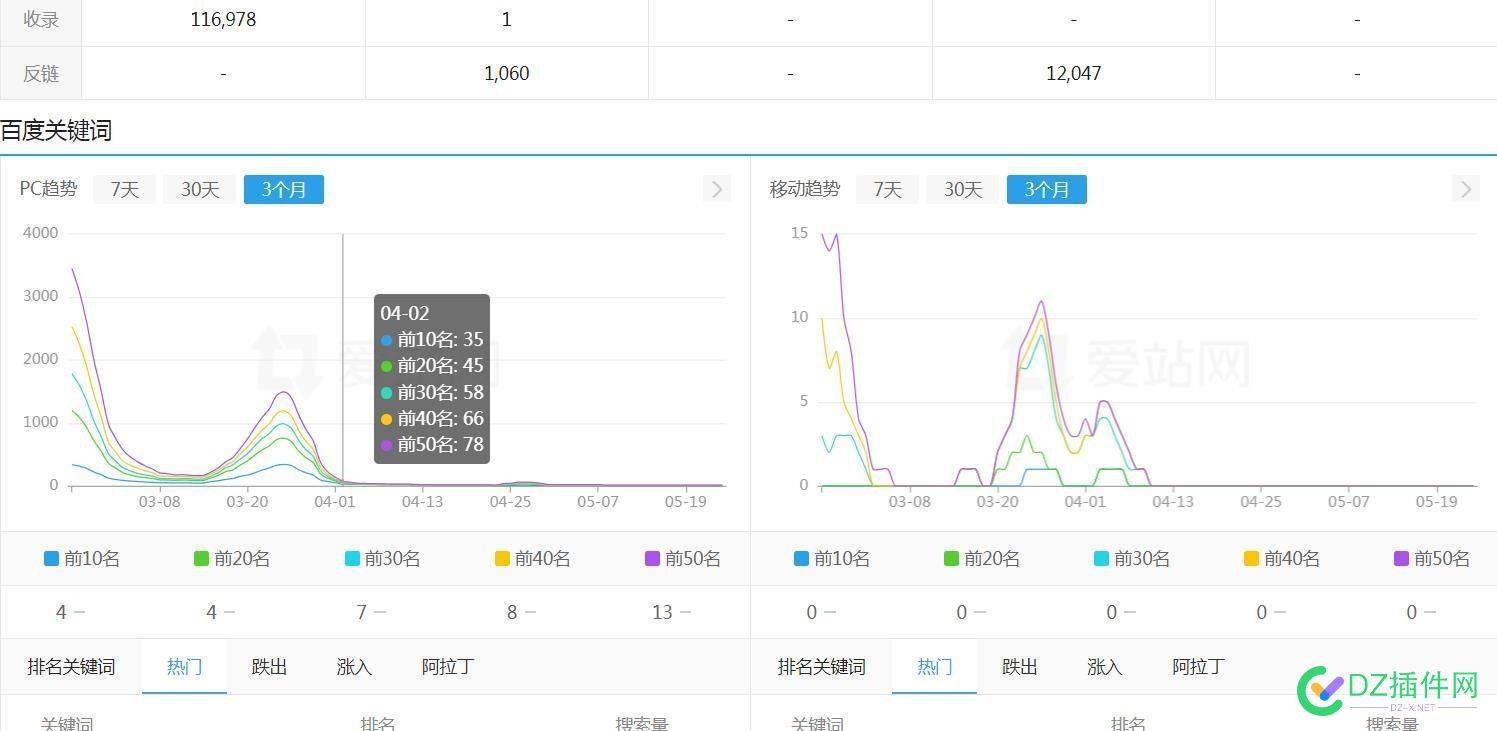The width and height of the screenshot is (1497, 731).
Task: Click next arrow in PC趋势 panel
Action: point(716,189)
